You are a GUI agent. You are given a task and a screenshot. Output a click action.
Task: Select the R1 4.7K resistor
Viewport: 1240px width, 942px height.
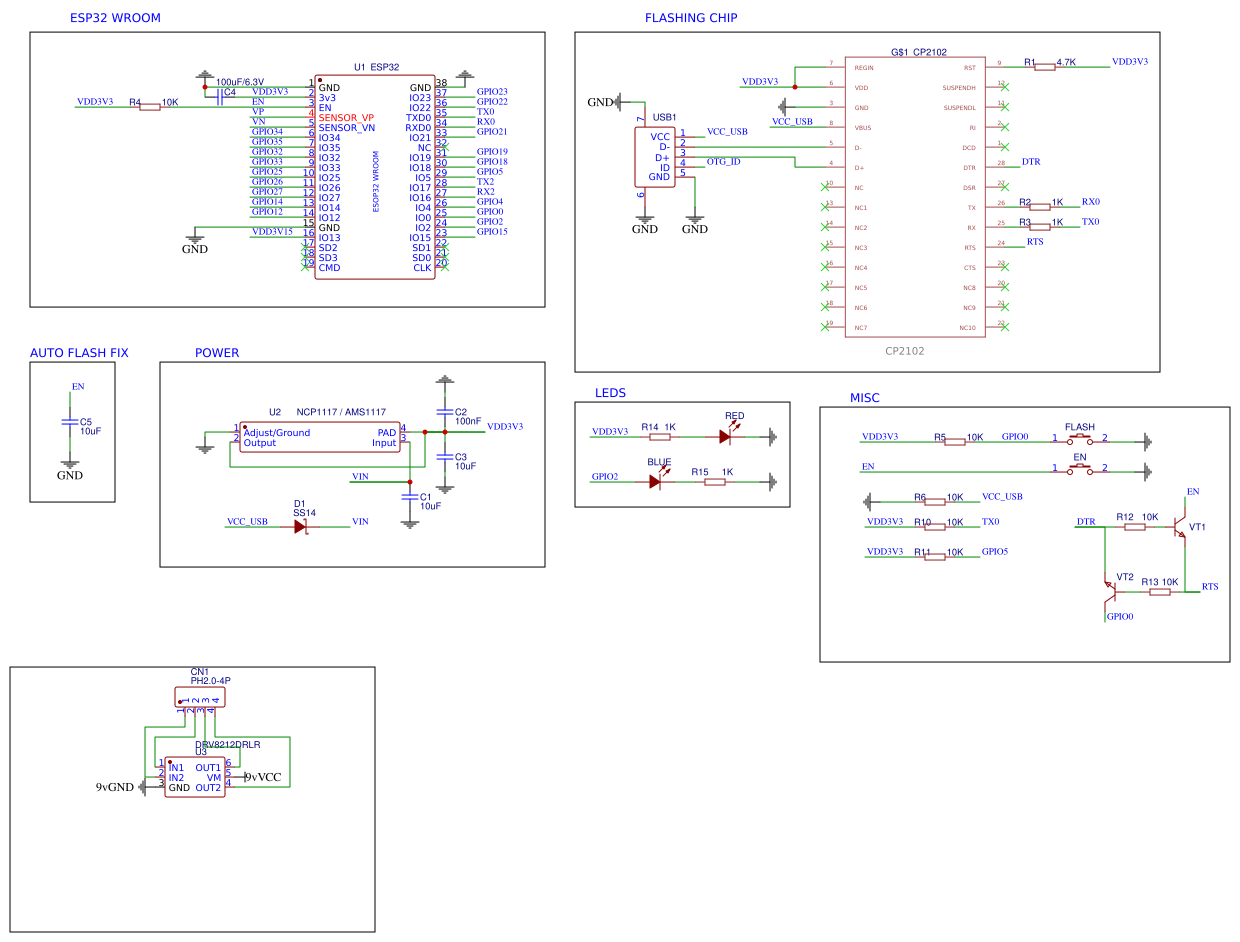click(x=1045, y=67)
